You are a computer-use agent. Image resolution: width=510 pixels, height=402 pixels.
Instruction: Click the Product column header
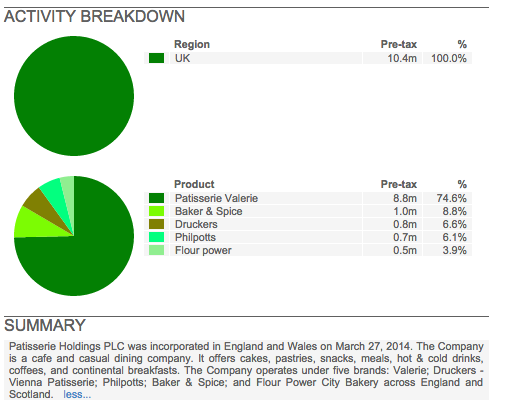(194, 184)
